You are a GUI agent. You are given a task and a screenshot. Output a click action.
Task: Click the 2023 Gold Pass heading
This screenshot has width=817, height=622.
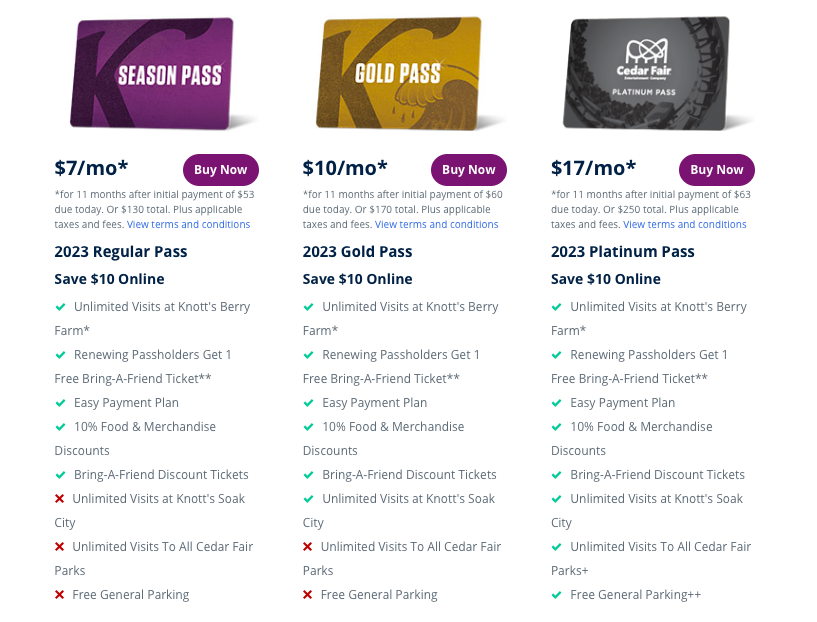click(x=357, y=252)
